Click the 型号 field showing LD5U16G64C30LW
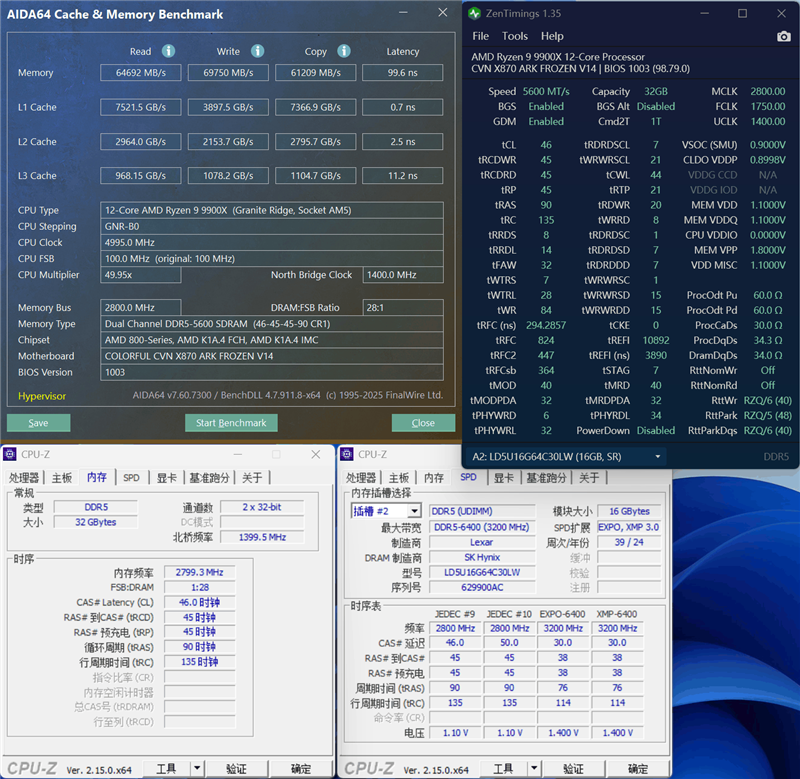800x779 pixels. [481, 573]
